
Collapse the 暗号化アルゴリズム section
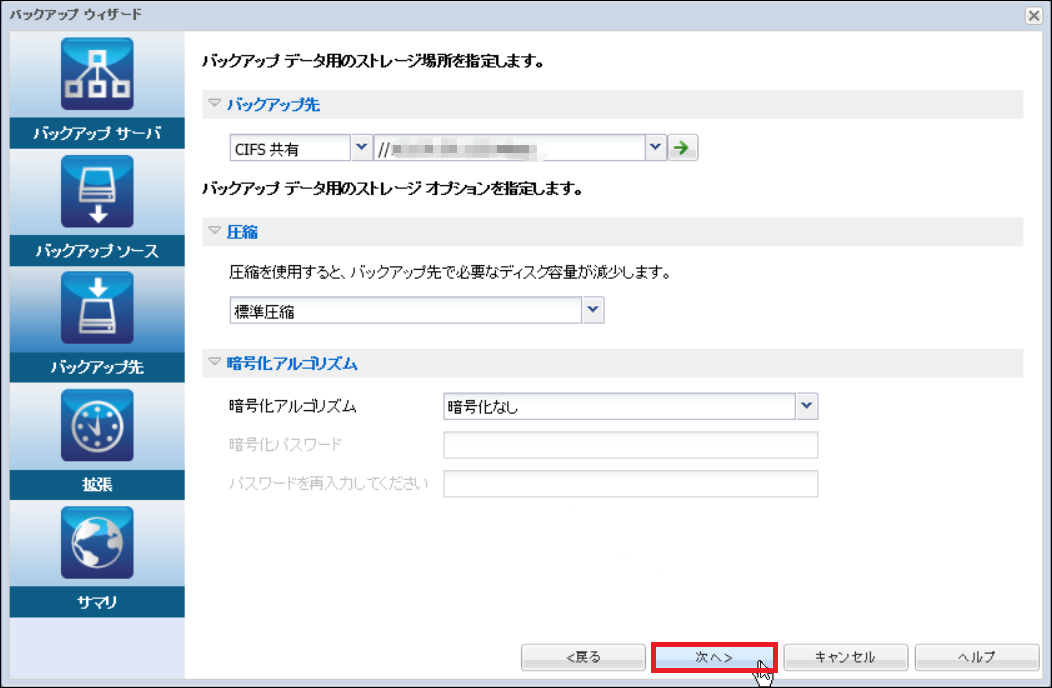coord(215,362)
